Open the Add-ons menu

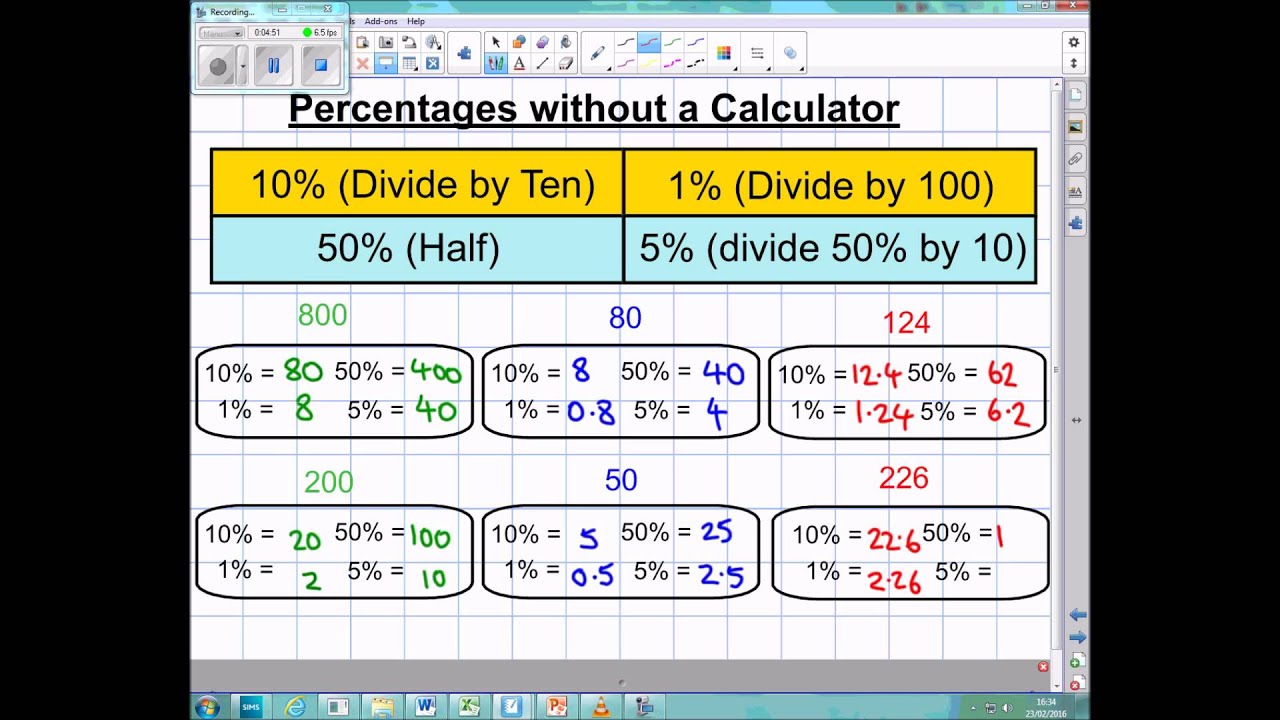[x=381, y=21]
